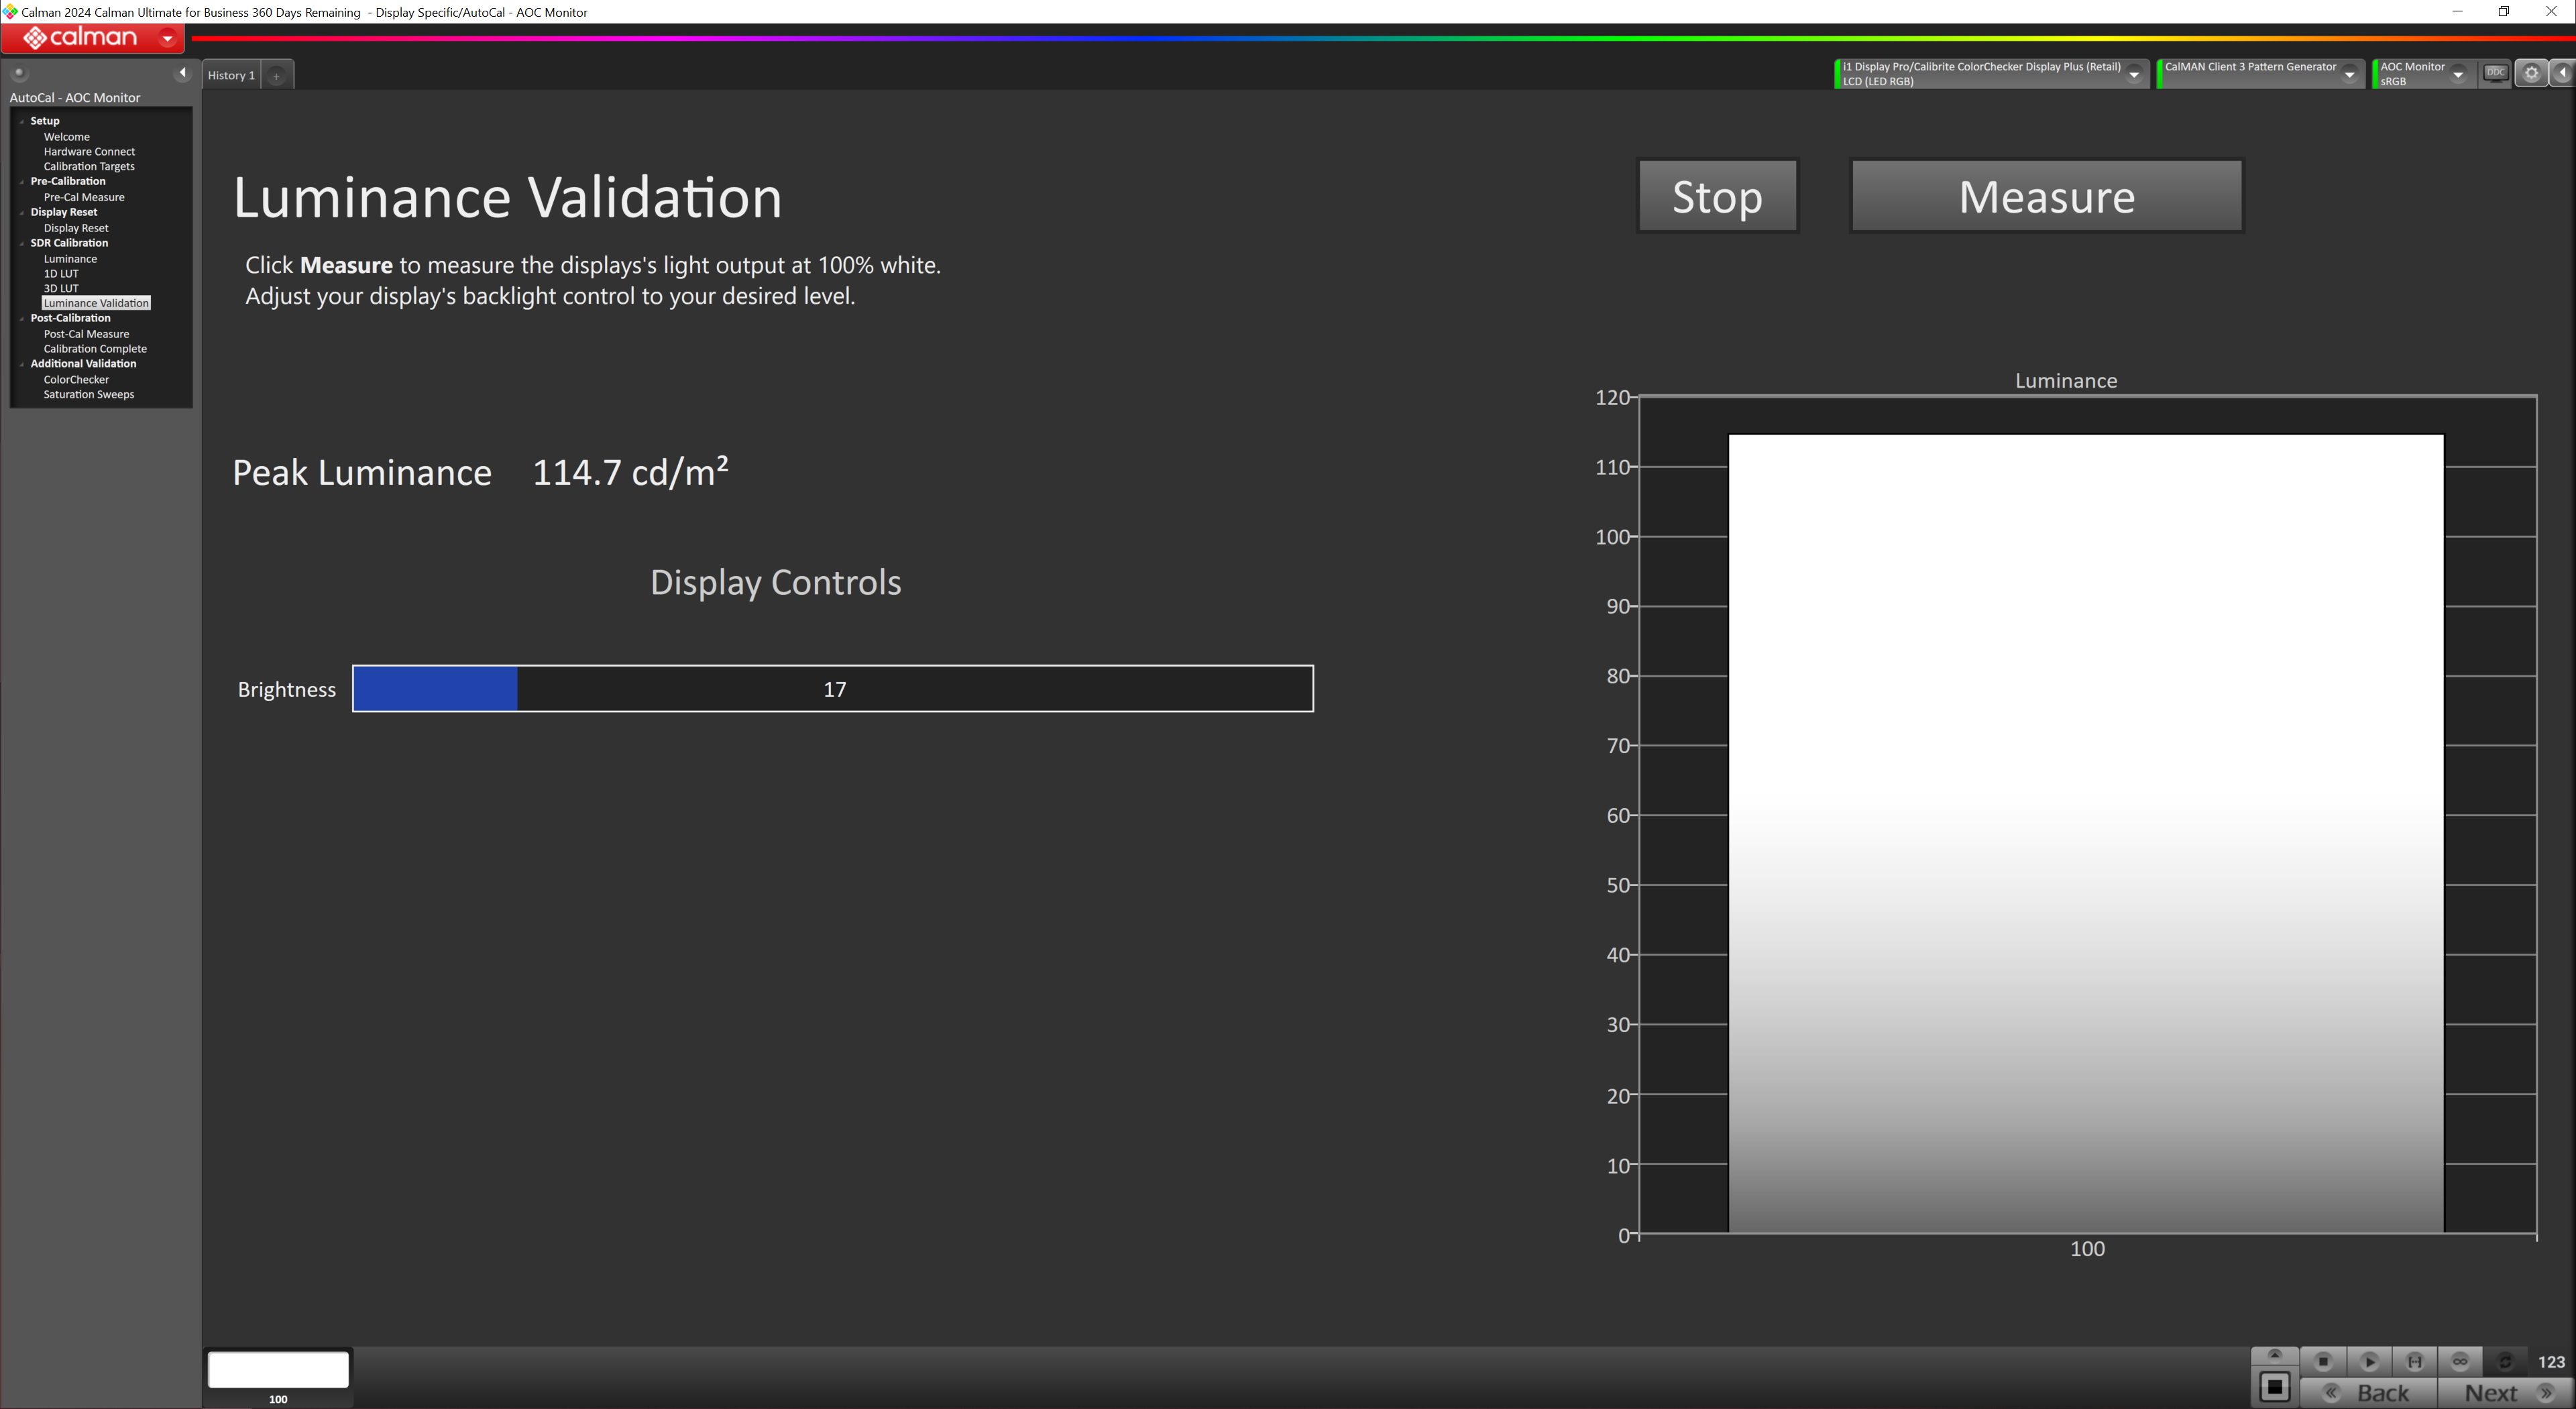This screenshot has height=1409, width=2576.
Task: Collapse the right panel arrow icon
Action: click(x=2563, y=73)
